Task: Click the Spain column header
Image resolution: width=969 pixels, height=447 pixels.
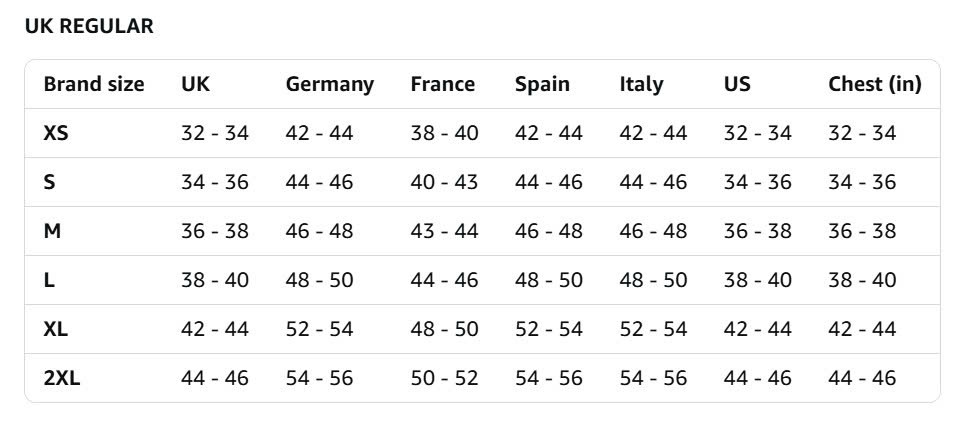Action: [x=542, y=84]
